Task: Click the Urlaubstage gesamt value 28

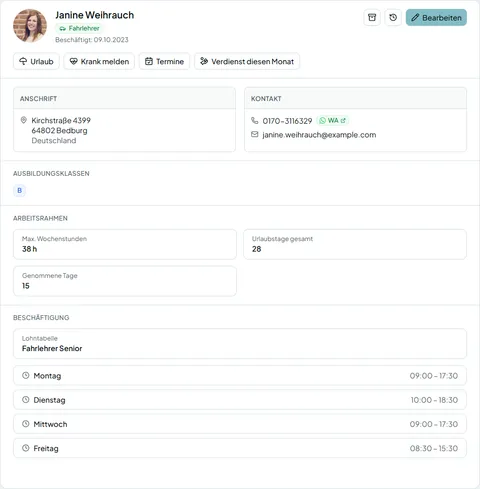Action: tap(257, 249)
